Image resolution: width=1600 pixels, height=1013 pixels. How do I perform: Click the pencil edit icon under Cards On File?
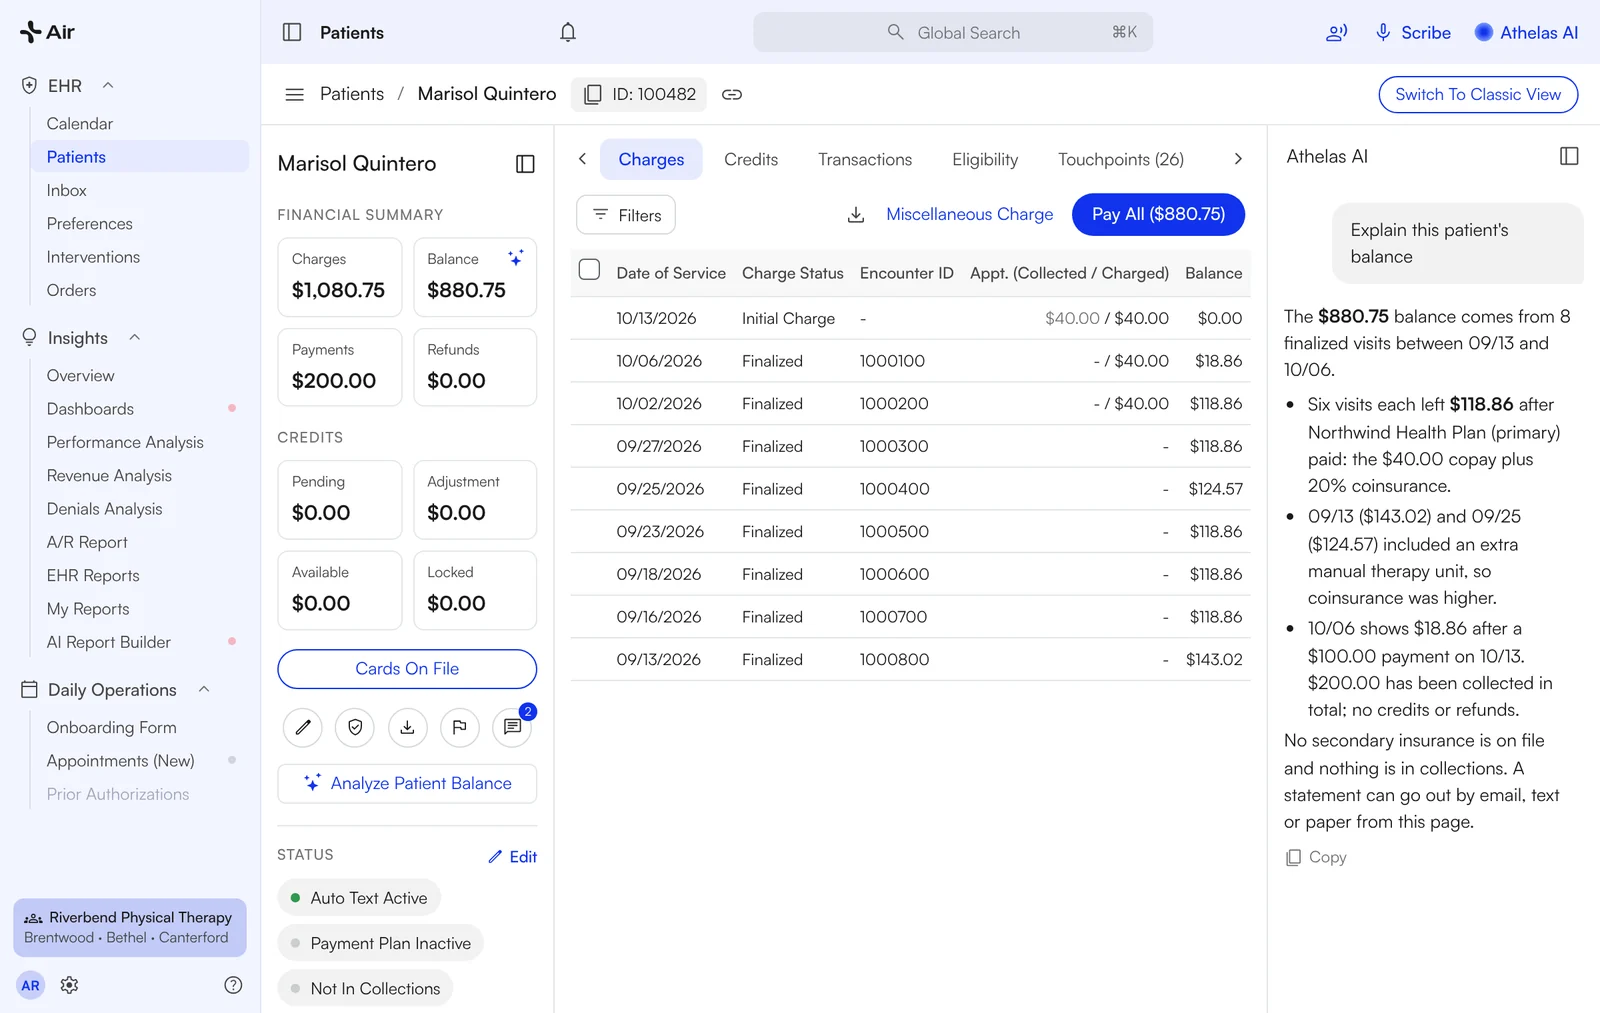tap(303, 727)
